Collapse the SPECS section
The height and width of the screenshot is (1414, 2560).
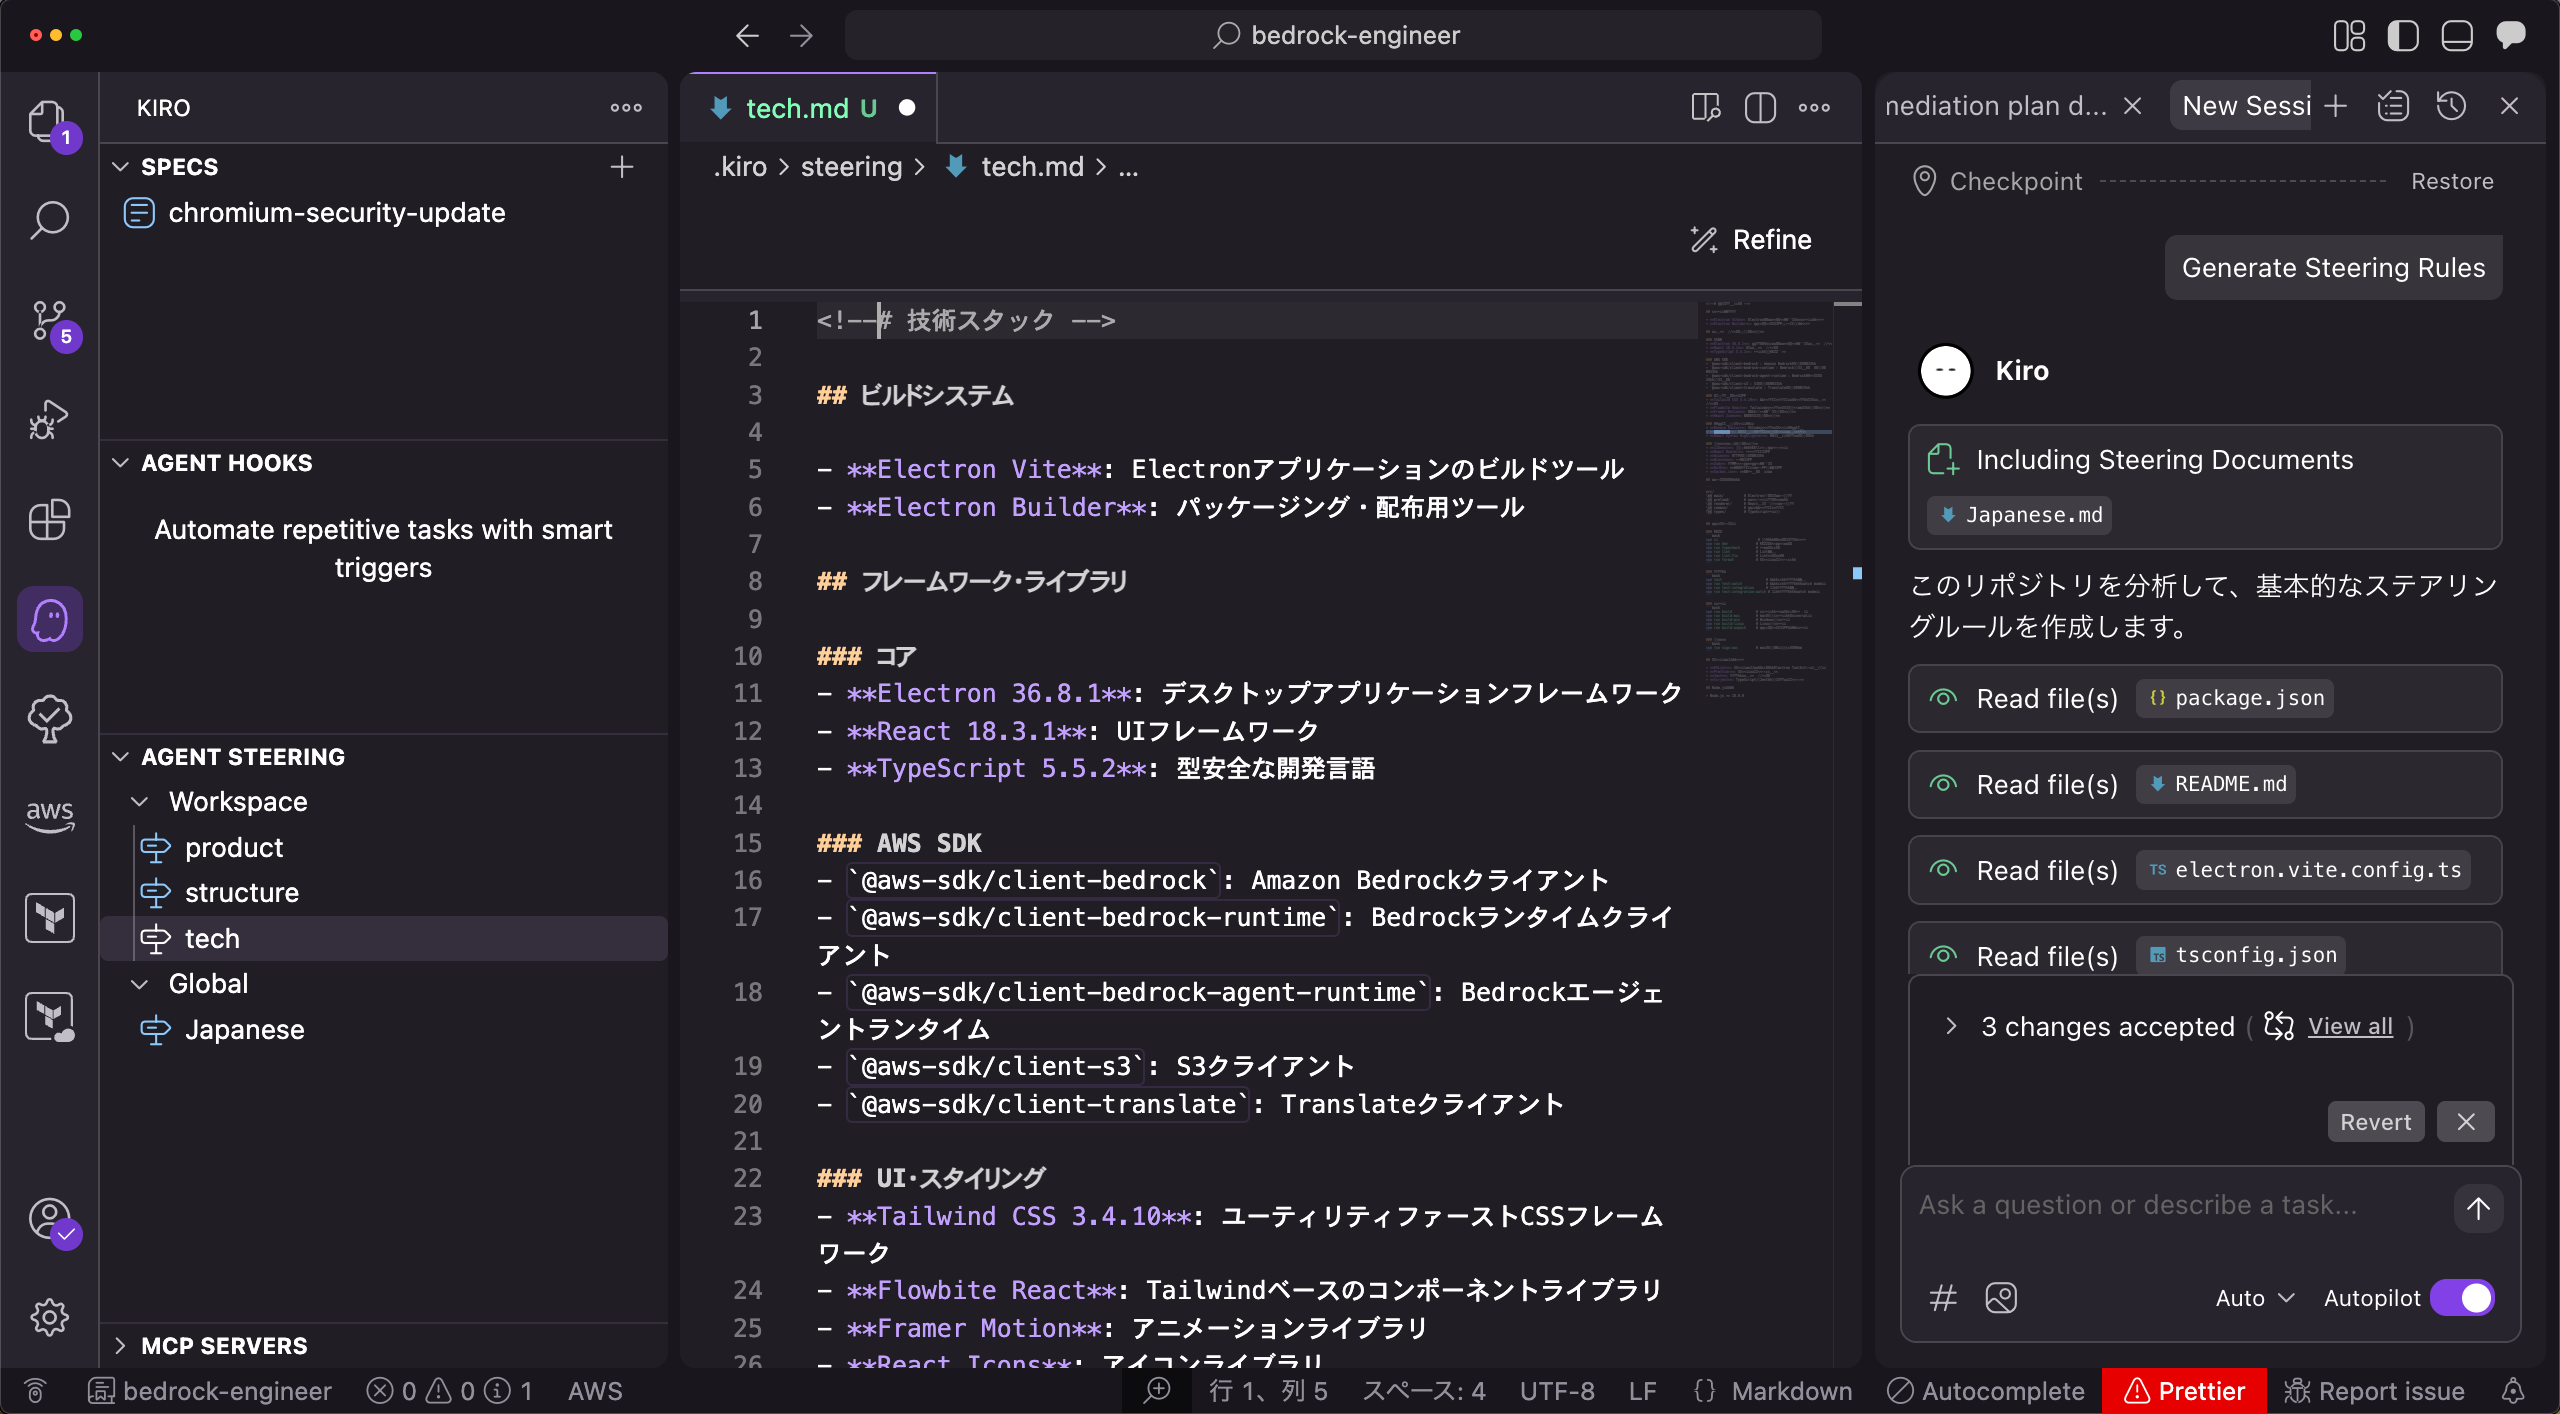(121, 166)
